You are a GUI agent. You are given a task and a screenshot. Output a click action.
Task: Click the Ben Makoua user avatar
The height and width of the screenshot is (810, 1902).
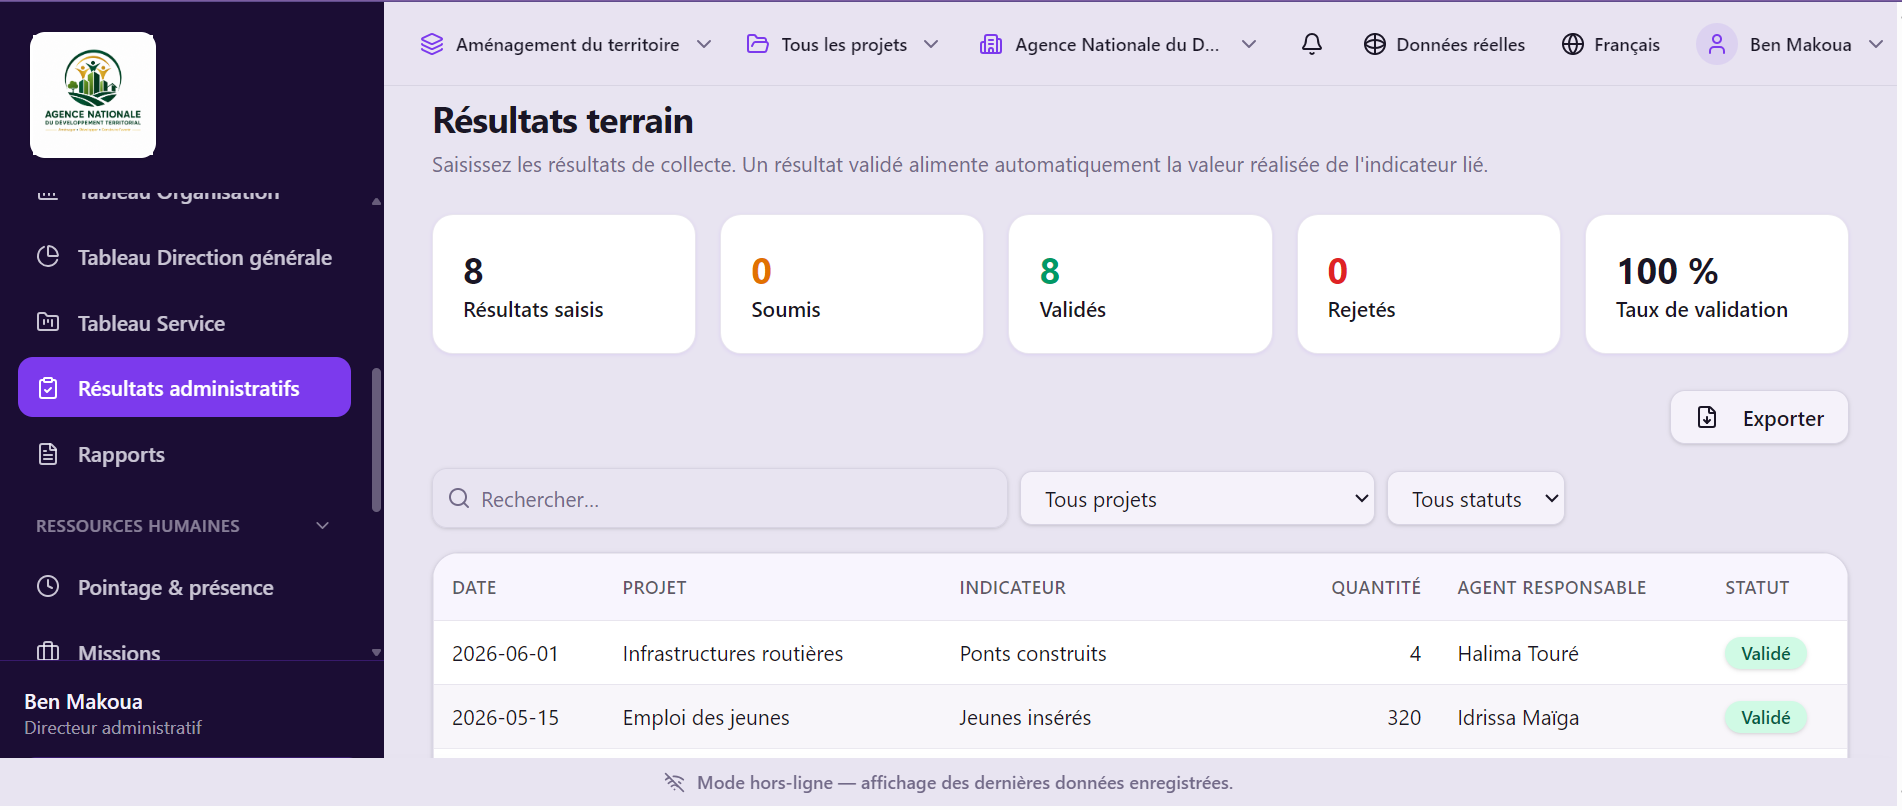[x=1717, y=44]
